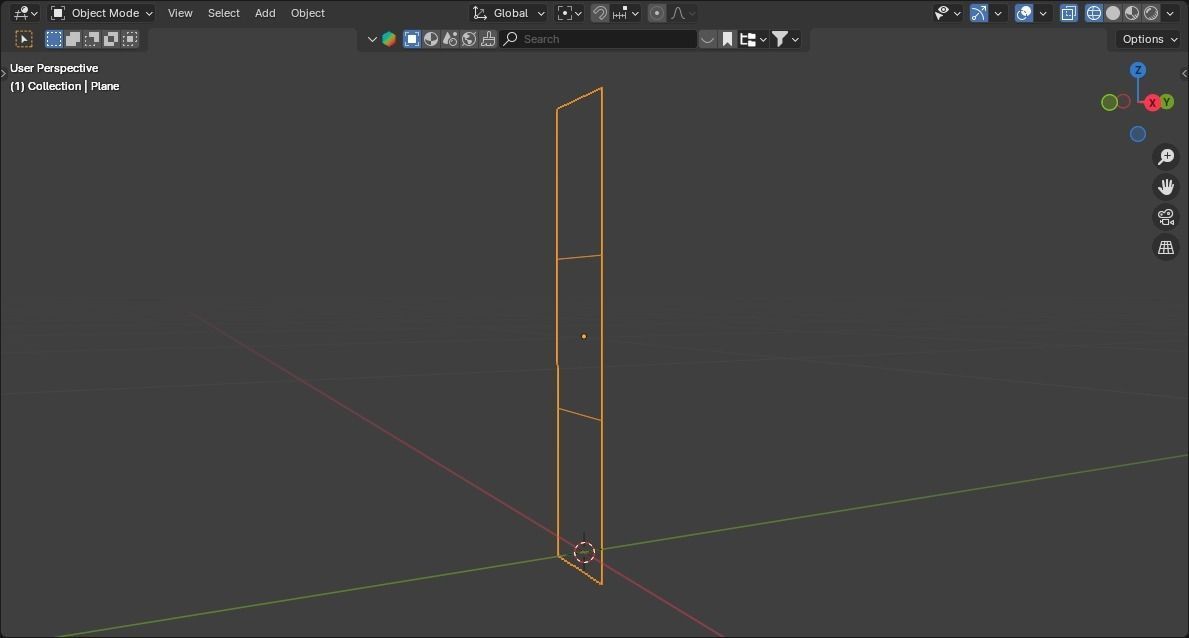Image resolution: width=1189 pixels, height=638 pixels.
Task: Click the unlabeled green axis circle
Action: click(1109, 102)
